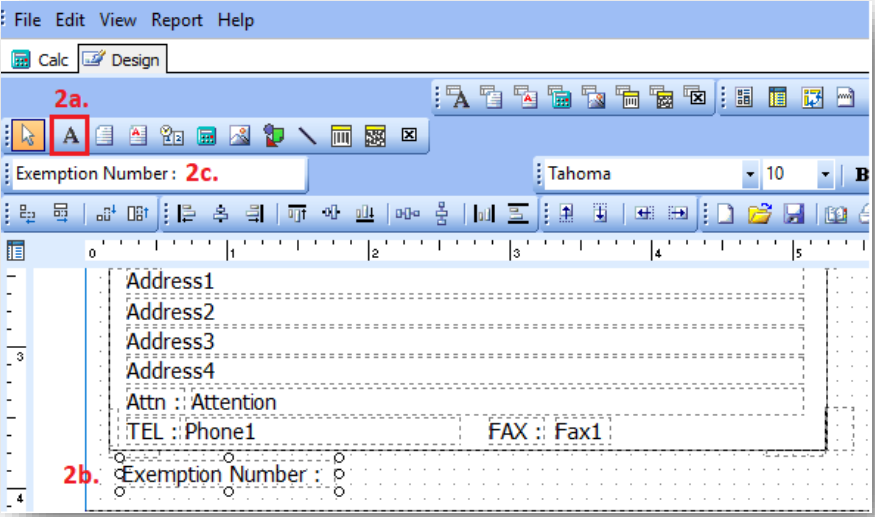Click the New blank report icon
Screen dimensions: 875x517
coord(727,214)
